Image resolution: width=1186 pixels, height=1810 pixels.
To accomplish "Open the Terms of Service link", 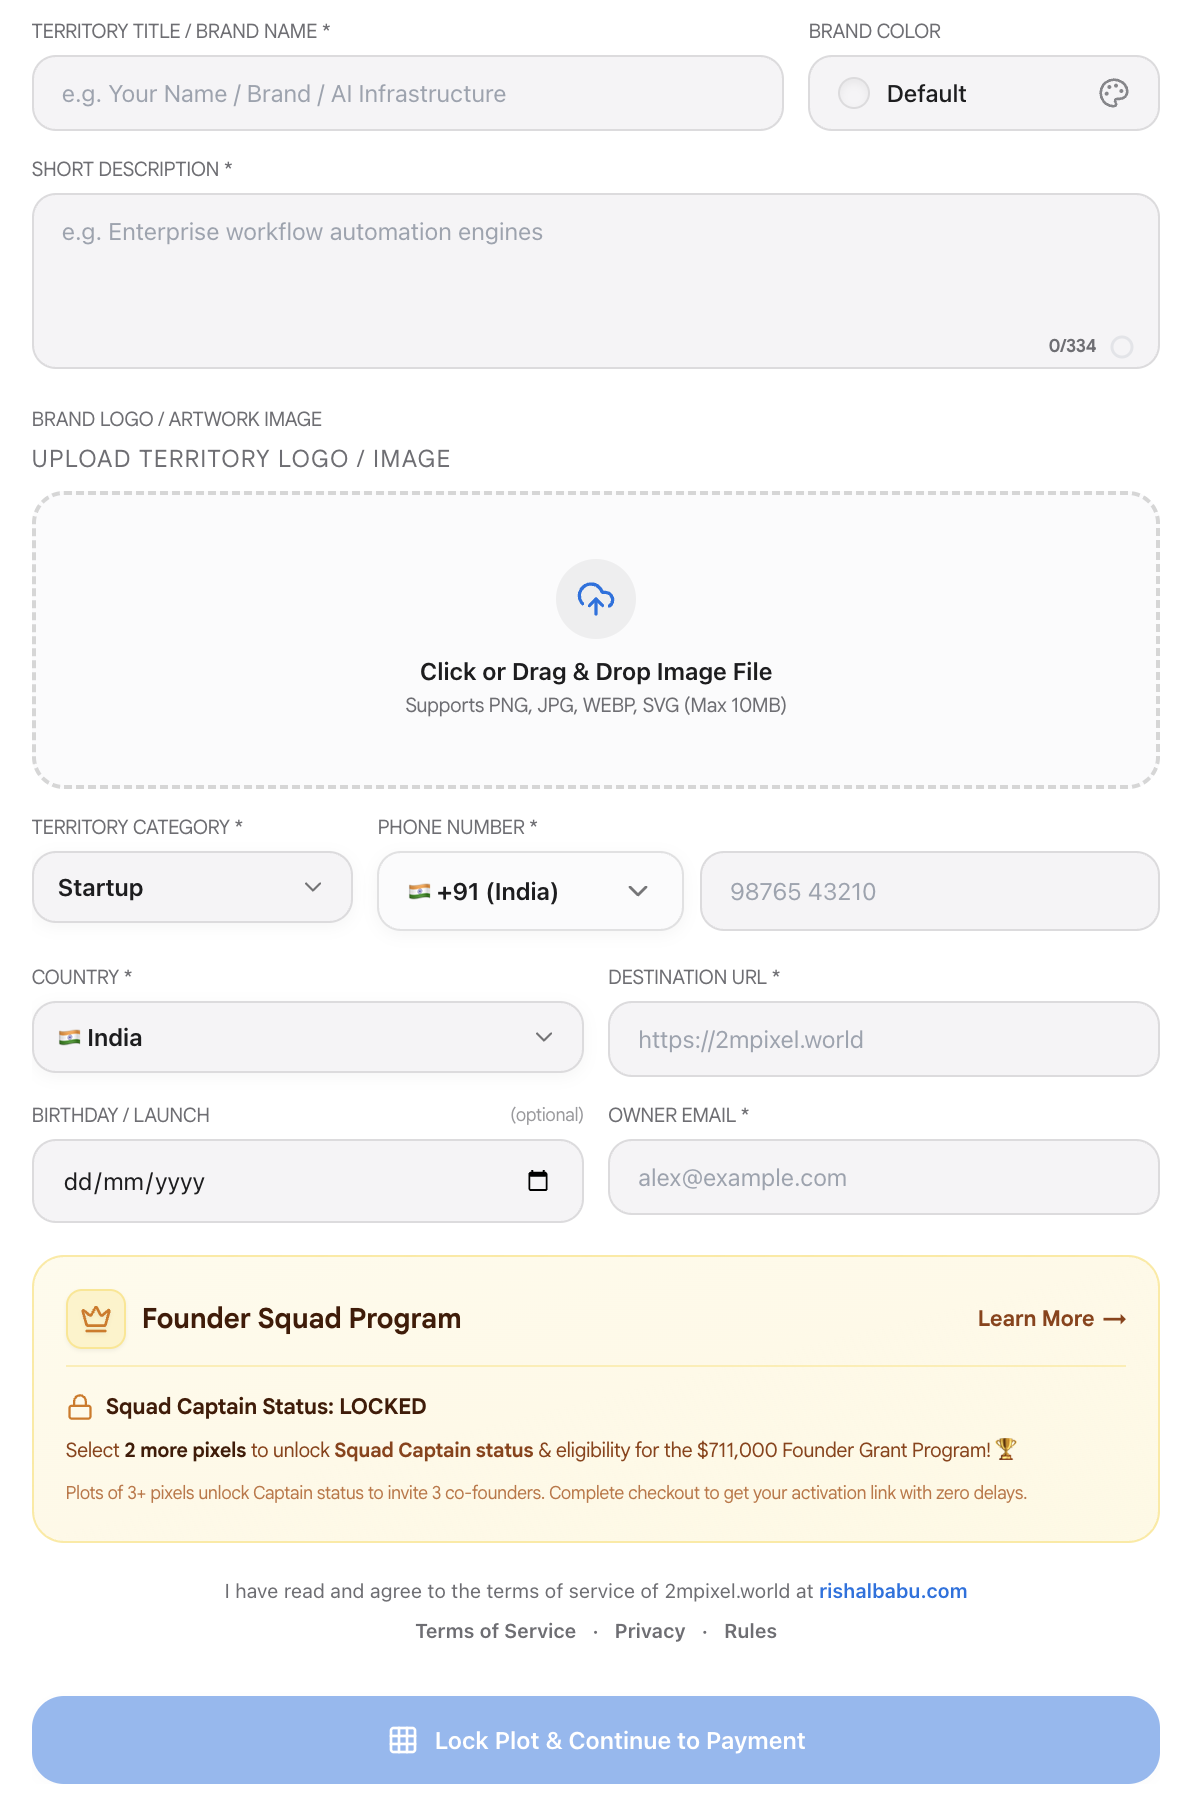I will 496,1631.
